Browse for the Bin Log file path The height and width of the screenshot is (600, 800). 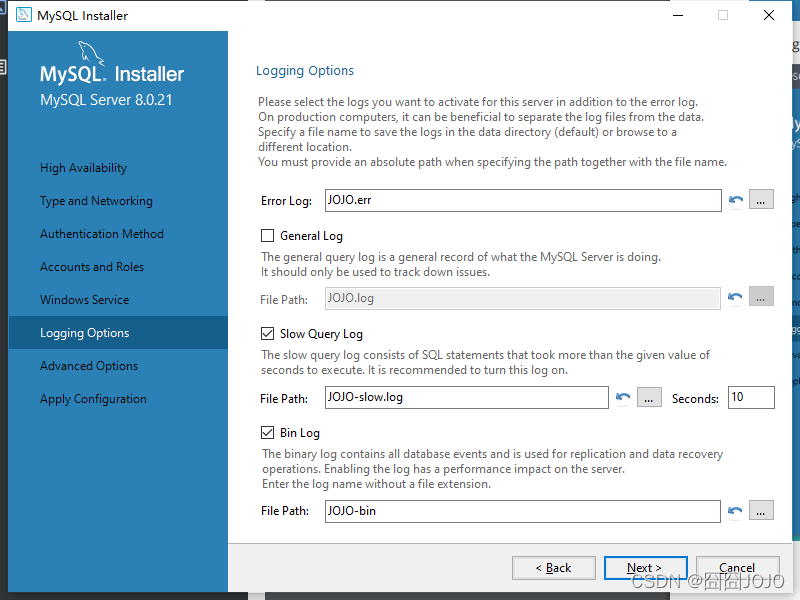click(761, 510)
